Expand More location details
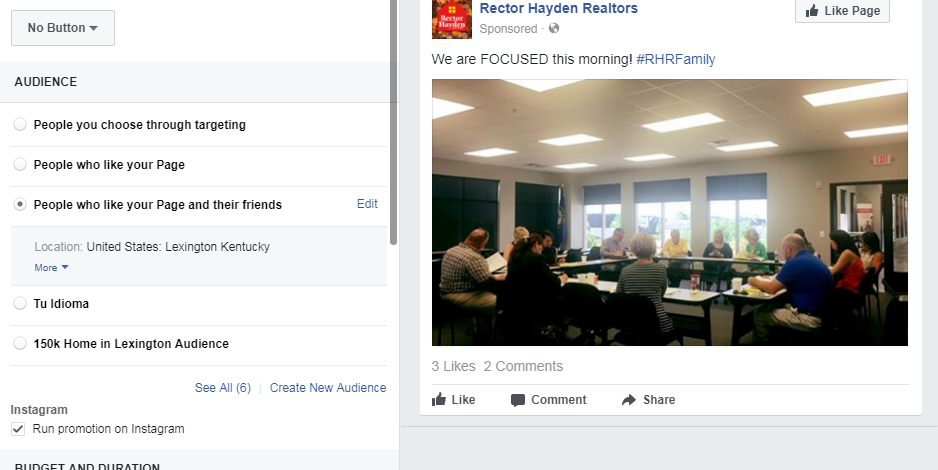Viewport: 938px width, 470px height. 51,267
